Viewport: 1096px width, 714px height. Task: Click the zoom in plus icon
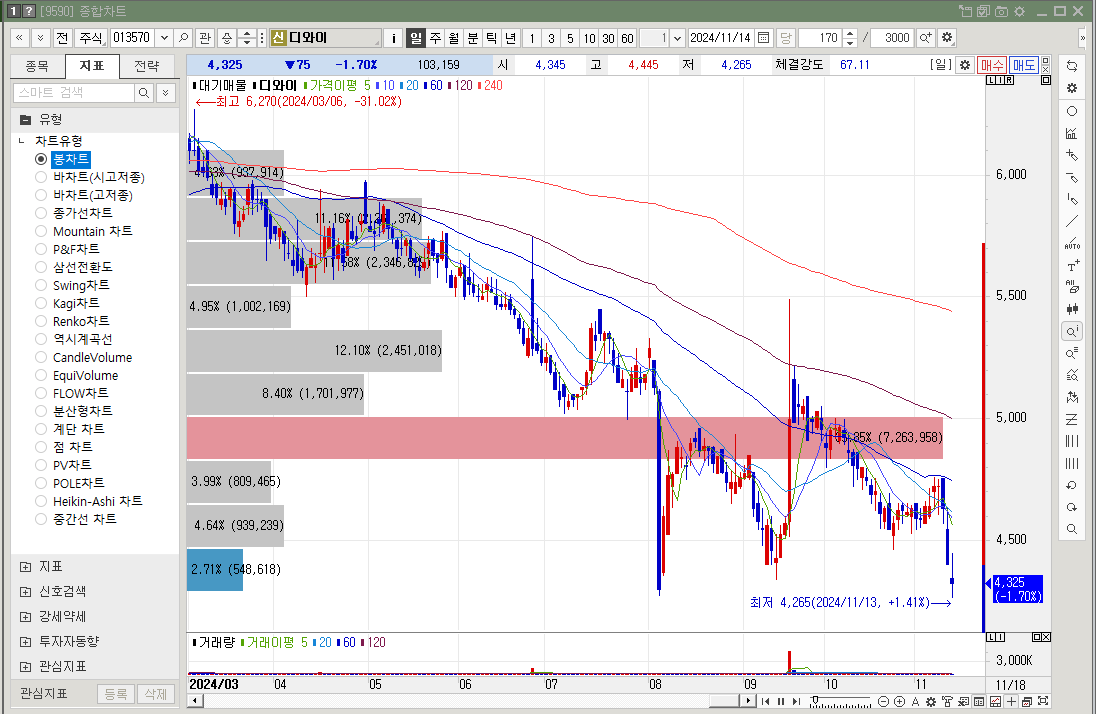(x=900, y=701)
